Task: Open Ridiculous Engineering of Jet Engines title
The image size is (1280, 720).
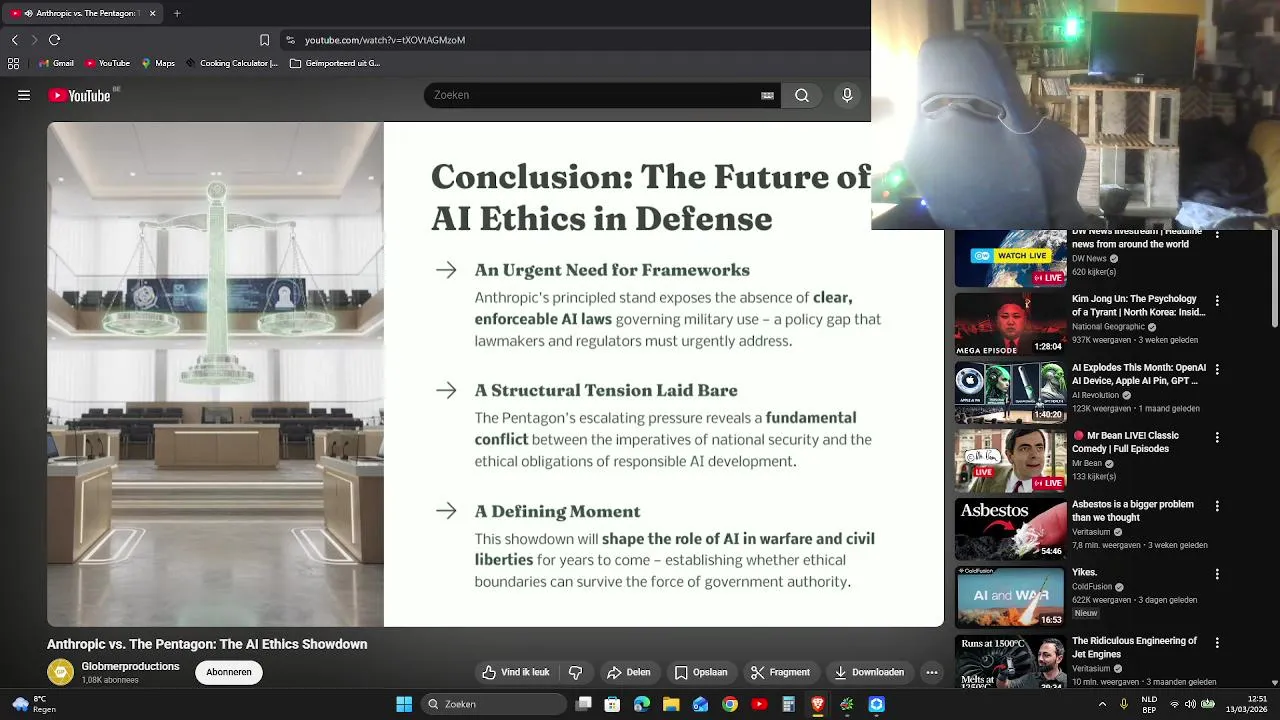Action: click(1134, 647)
